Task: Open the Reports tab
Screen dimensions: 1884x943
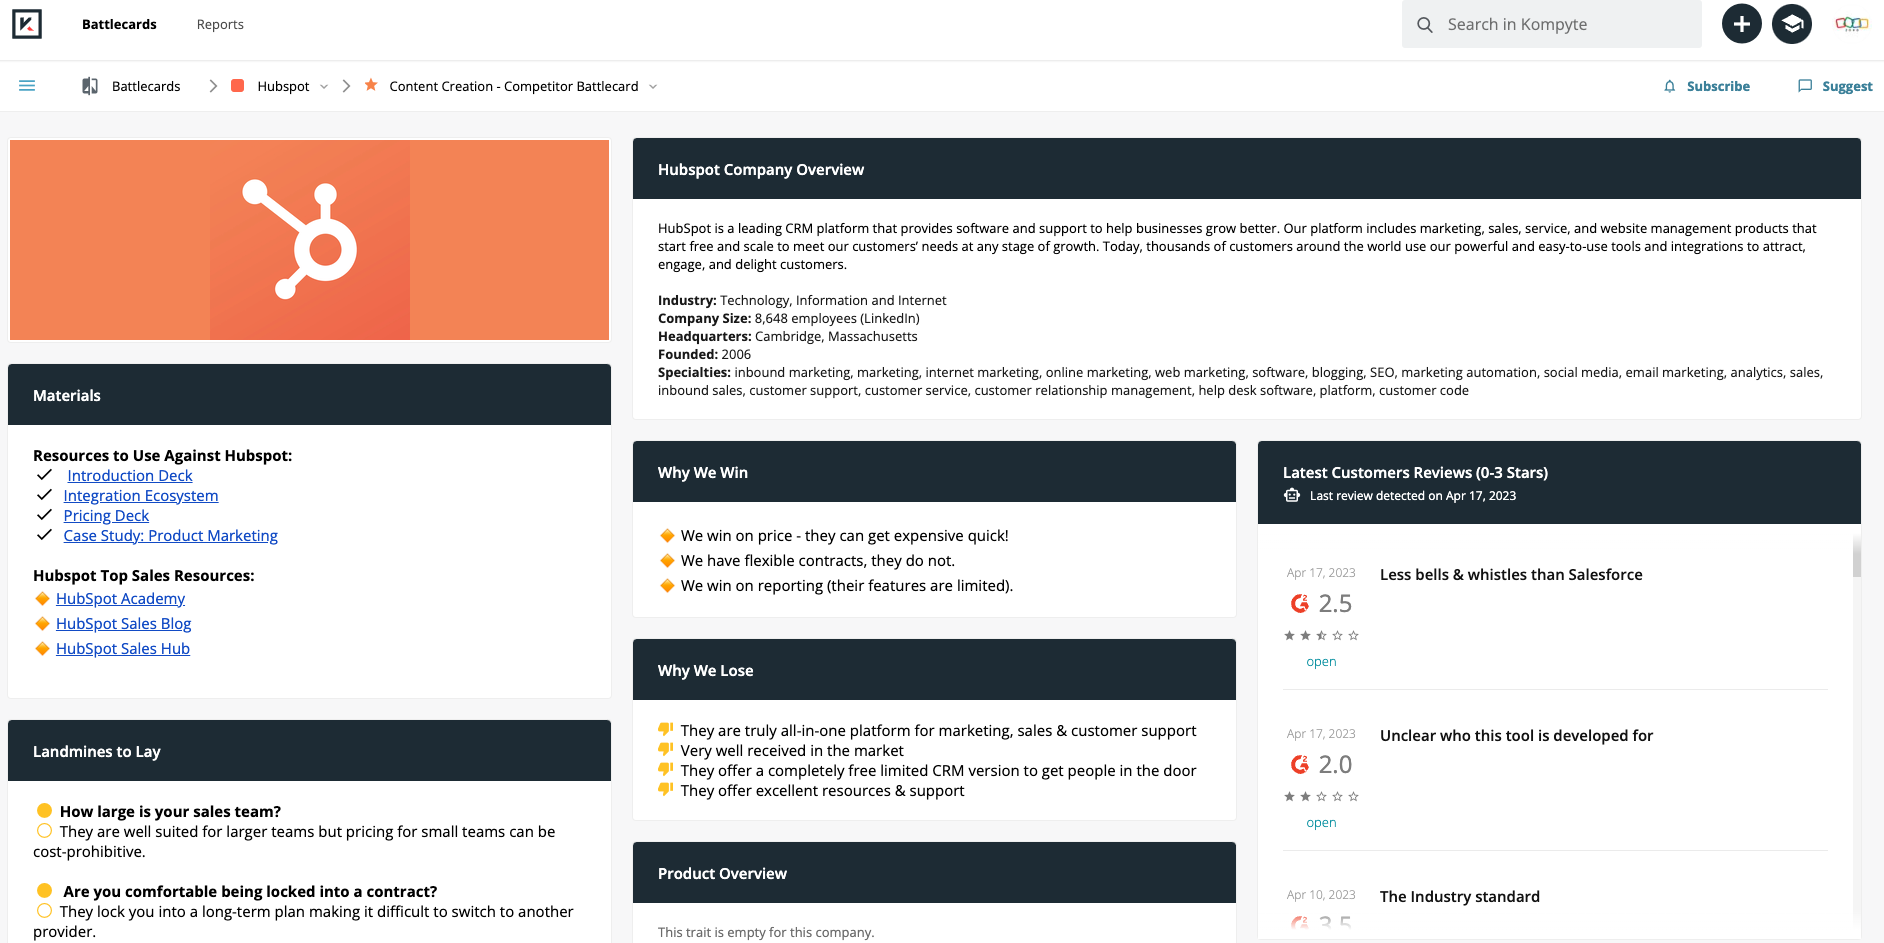Action: point(220,24)
